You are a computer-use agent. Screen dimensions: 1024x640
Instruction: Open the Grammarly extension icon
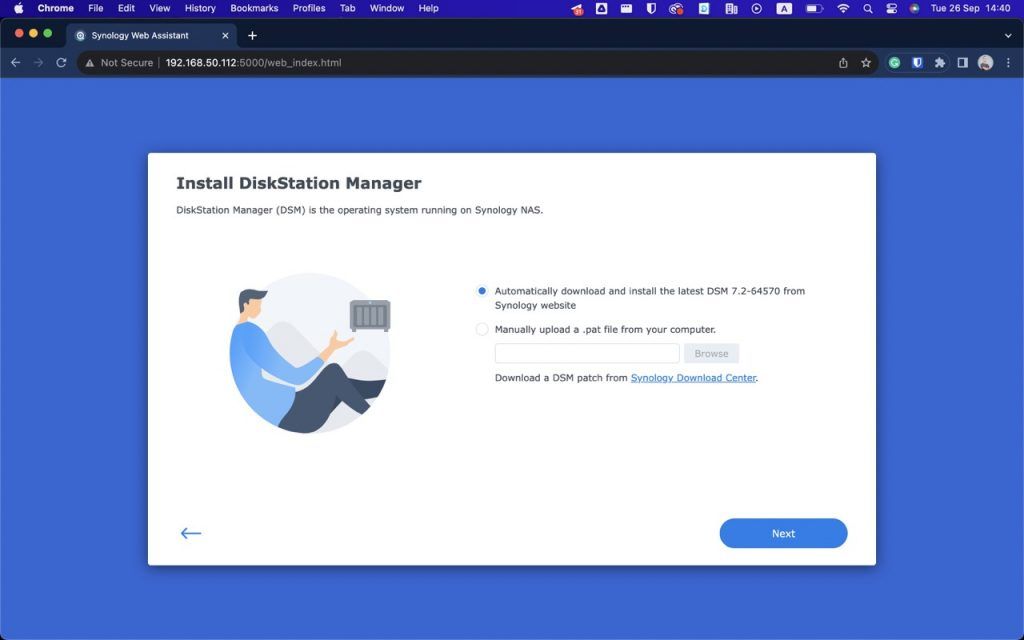tap(895, 63)
